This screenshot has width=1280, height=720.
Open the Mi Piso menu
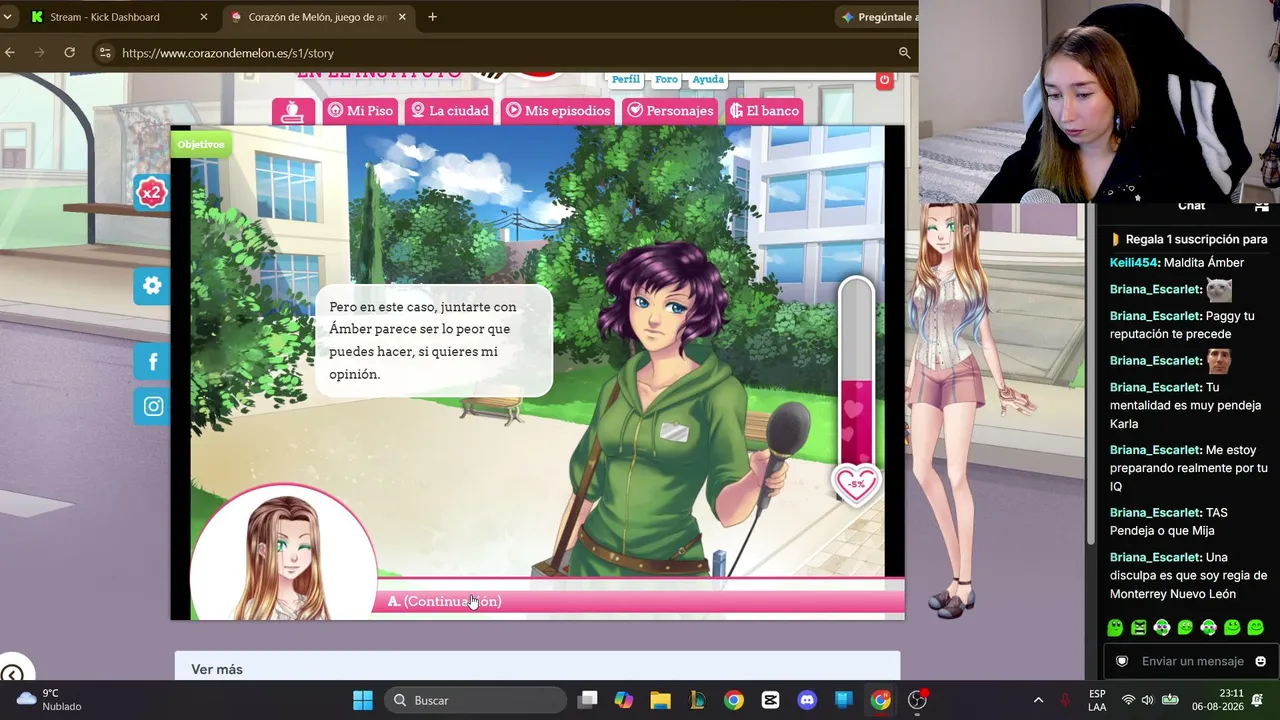pos(360,111)
